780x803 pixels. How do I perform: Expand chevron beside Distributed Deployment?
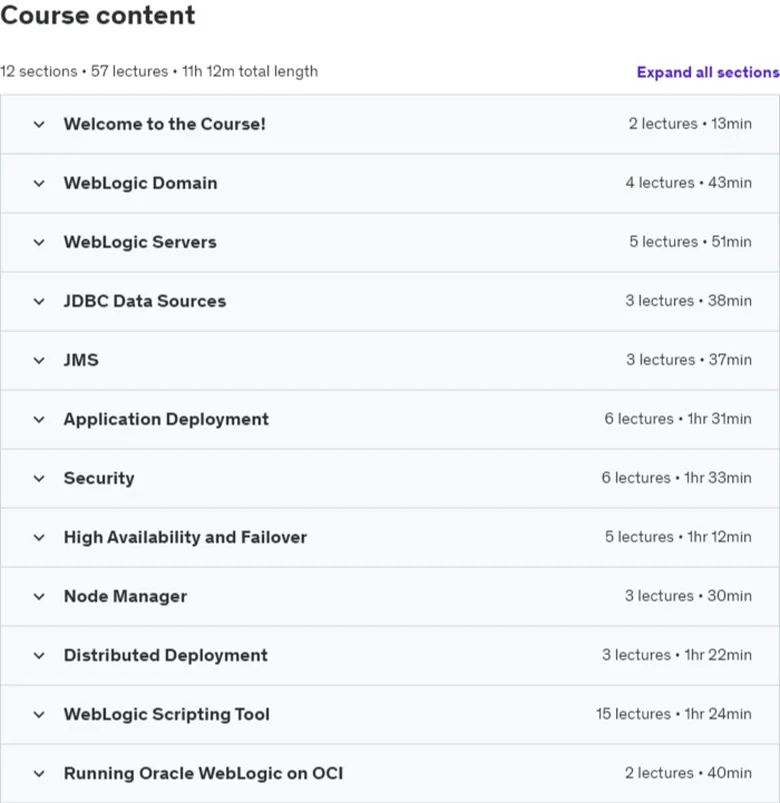[39, 656]
